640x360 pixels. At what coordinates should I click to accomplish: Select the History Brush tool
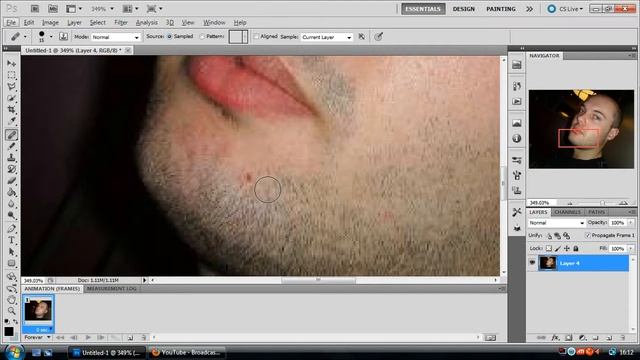[x=11, y=169]
